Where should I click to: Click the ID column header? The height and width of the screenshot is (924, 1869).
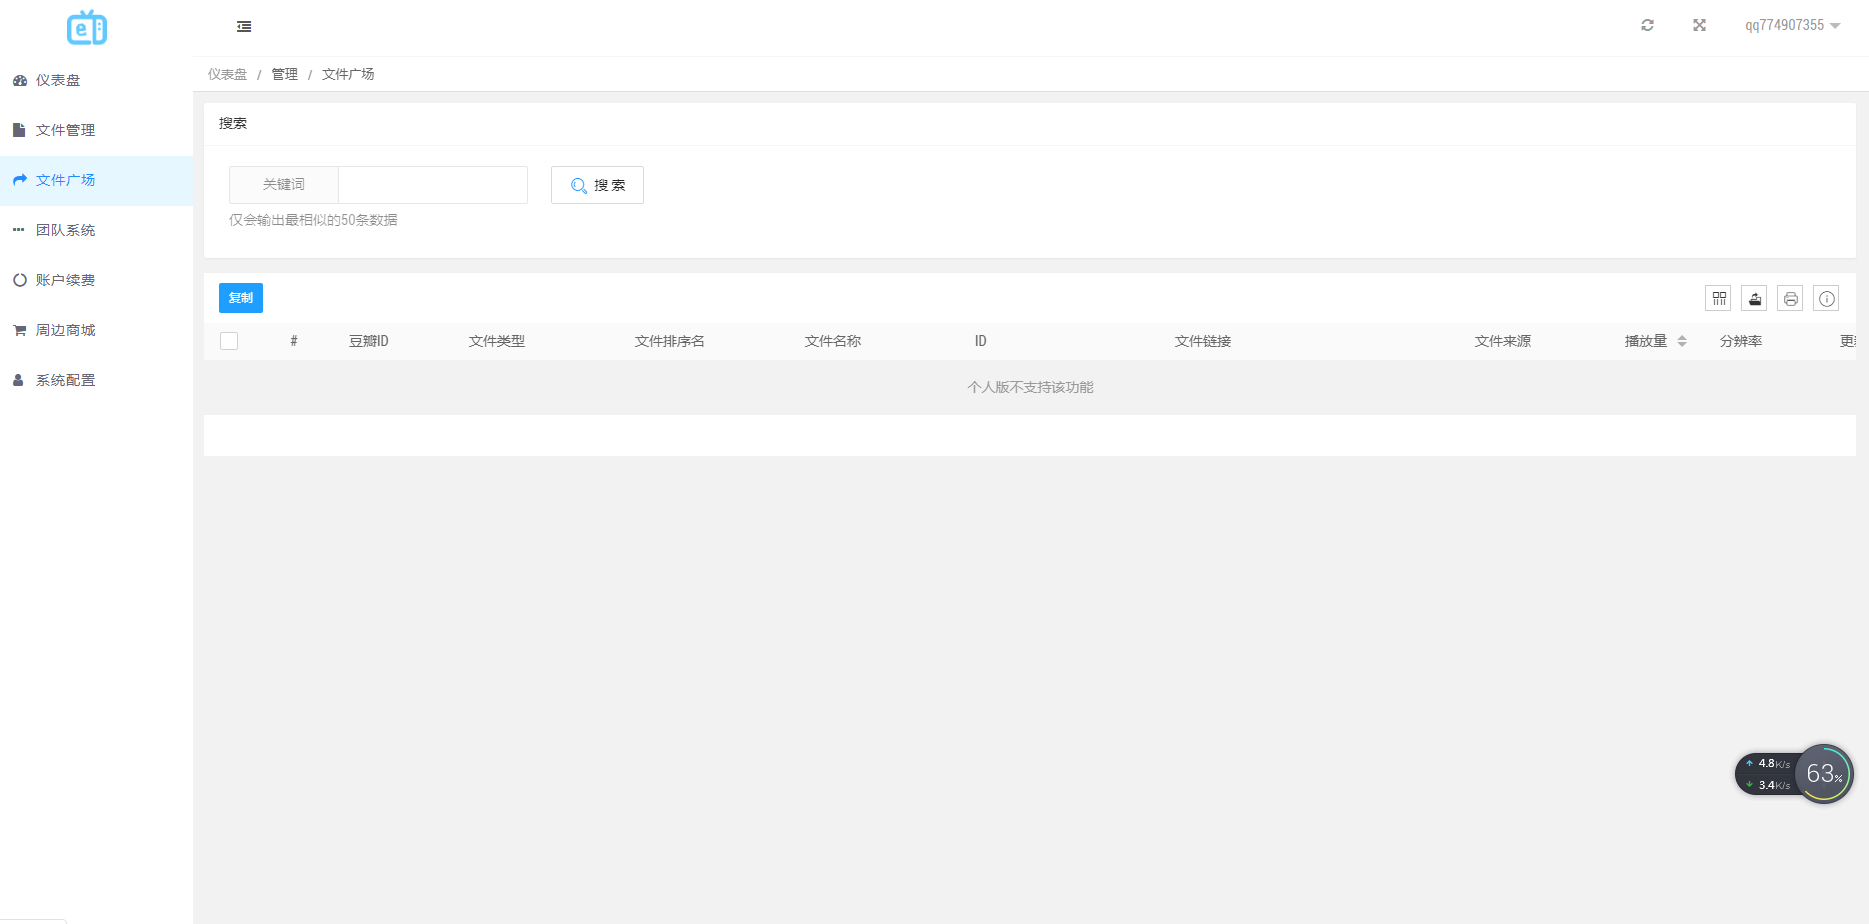pyautogui.click(x=981, y=341)
